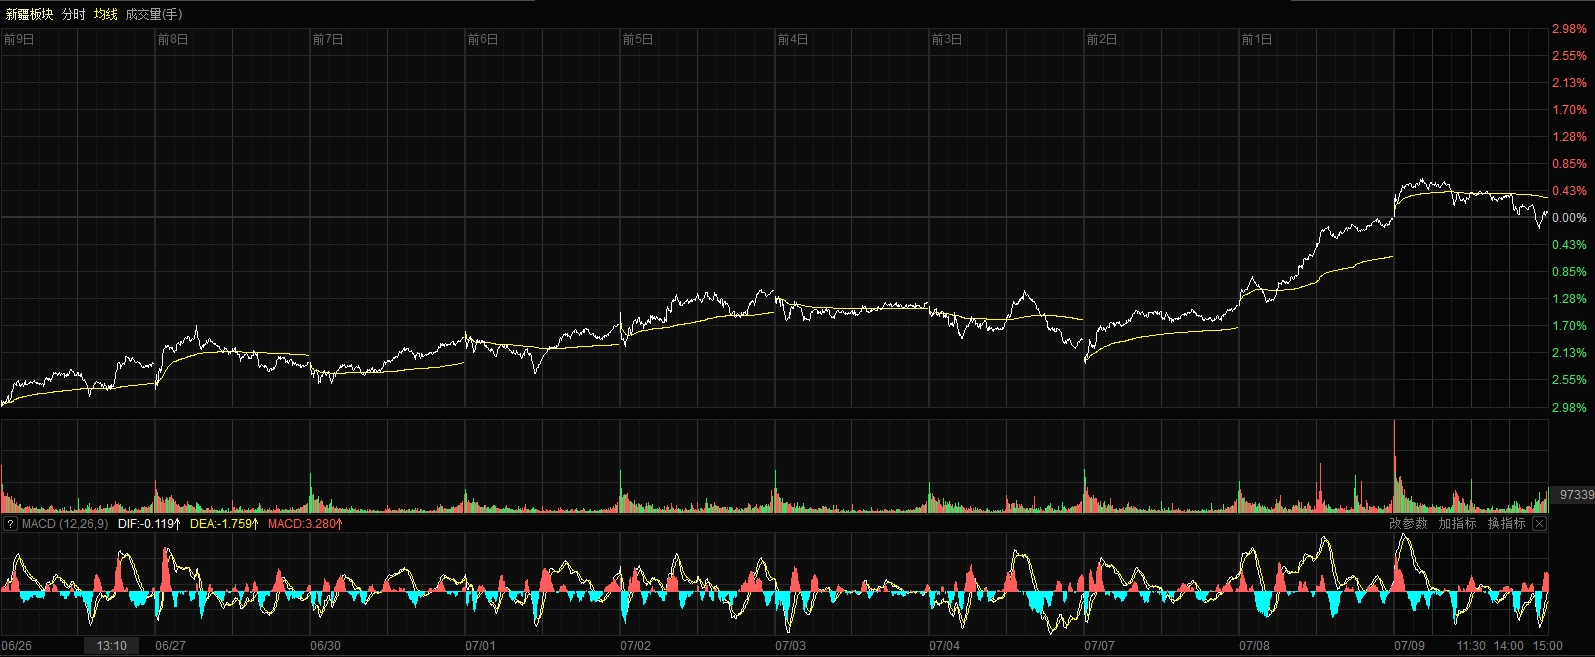
Task: Select the 分时 label in header
Action: tap(73, 14)
